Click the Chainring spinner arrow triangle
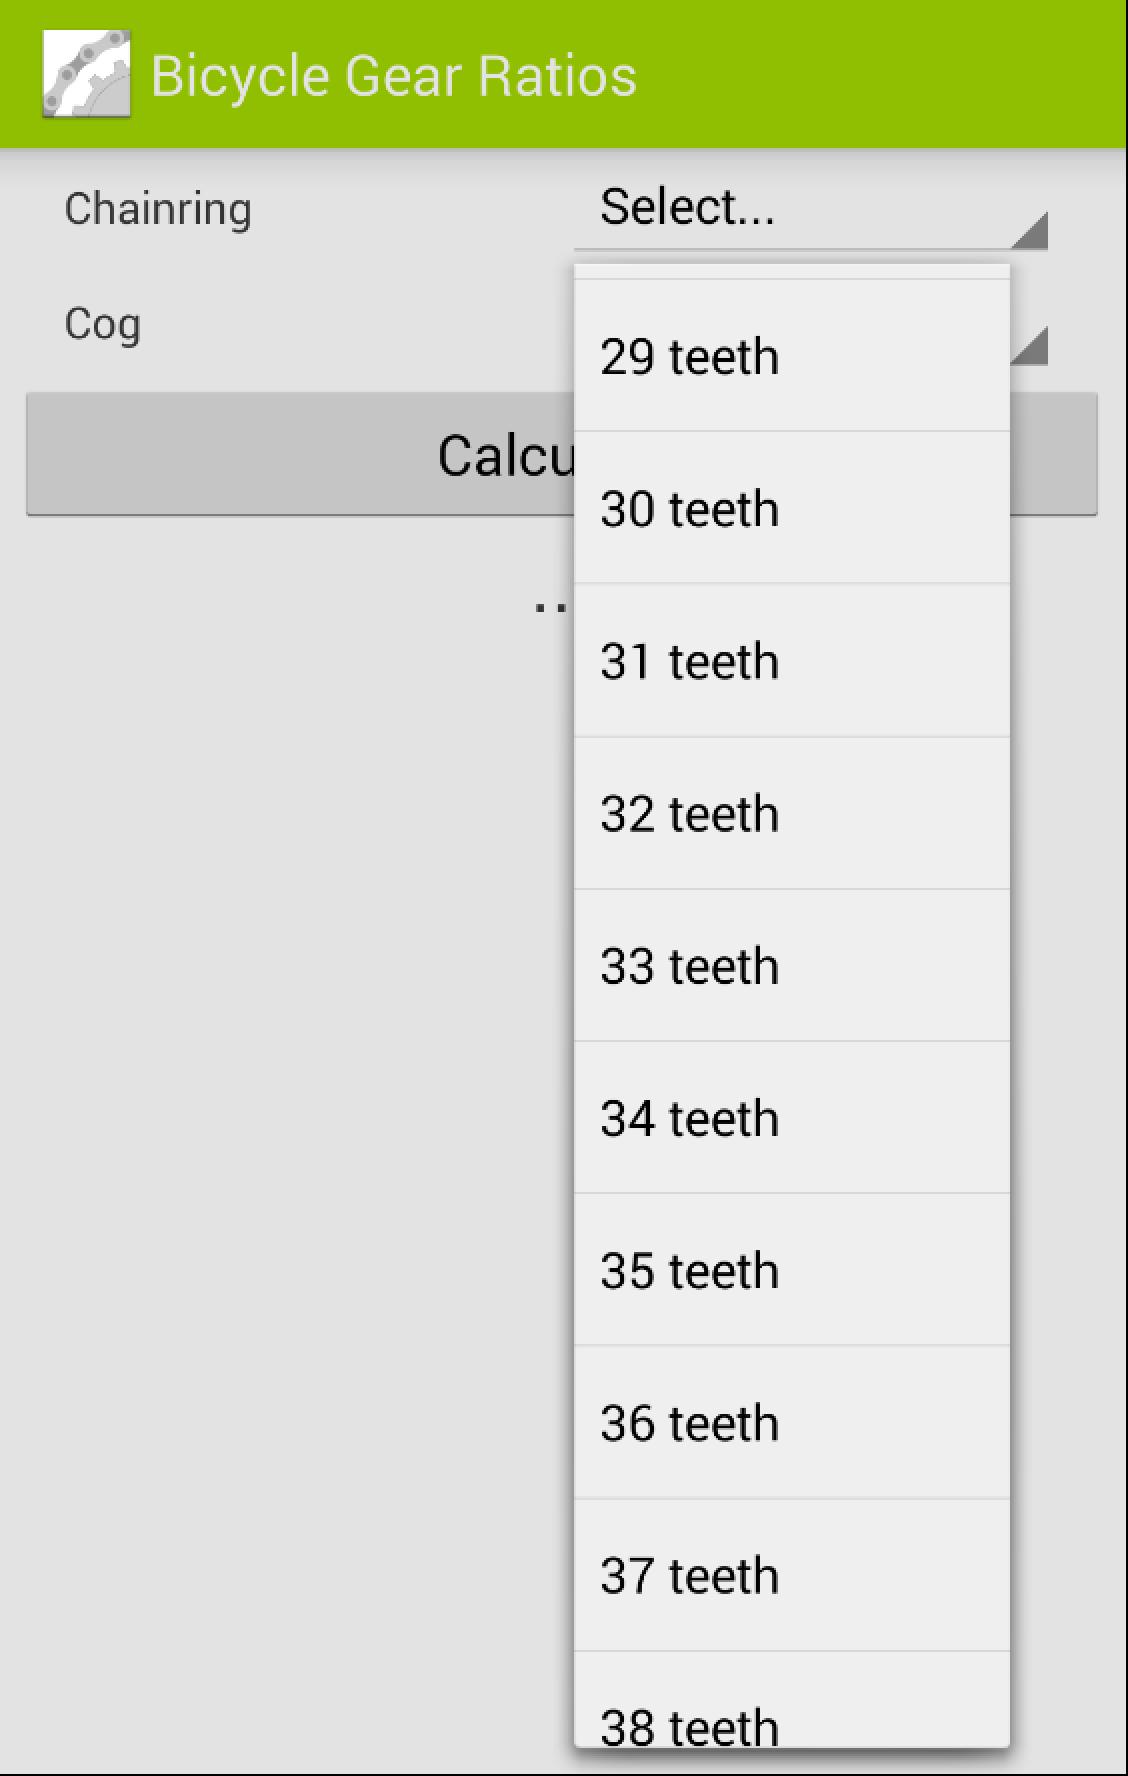This screenshot has width=1128, height=1776. pos(1029,230)
